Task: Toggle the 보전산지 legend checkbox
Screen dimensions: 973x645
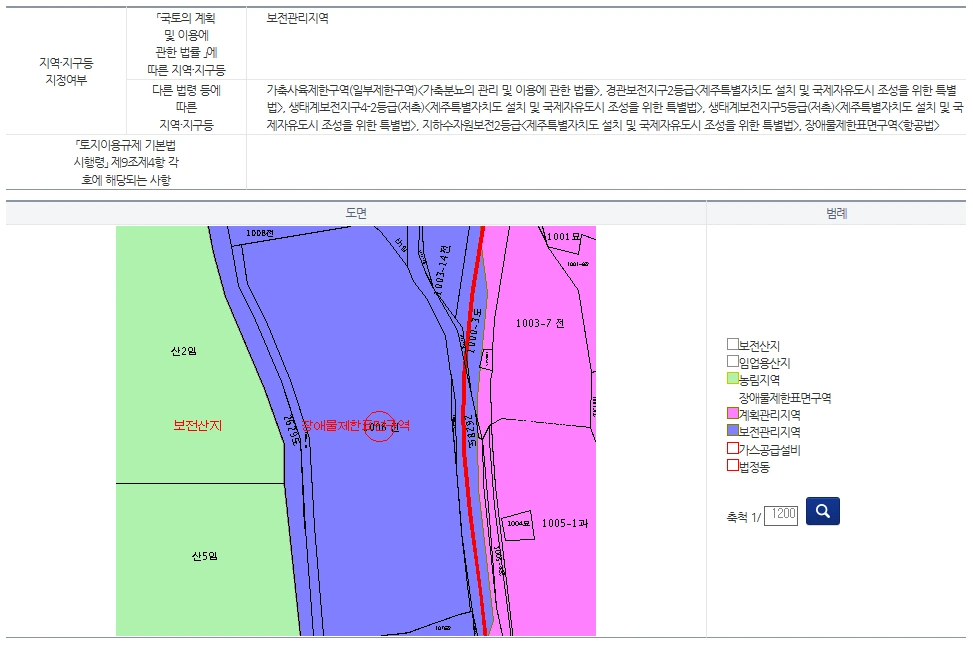Action: click(732, 342)
